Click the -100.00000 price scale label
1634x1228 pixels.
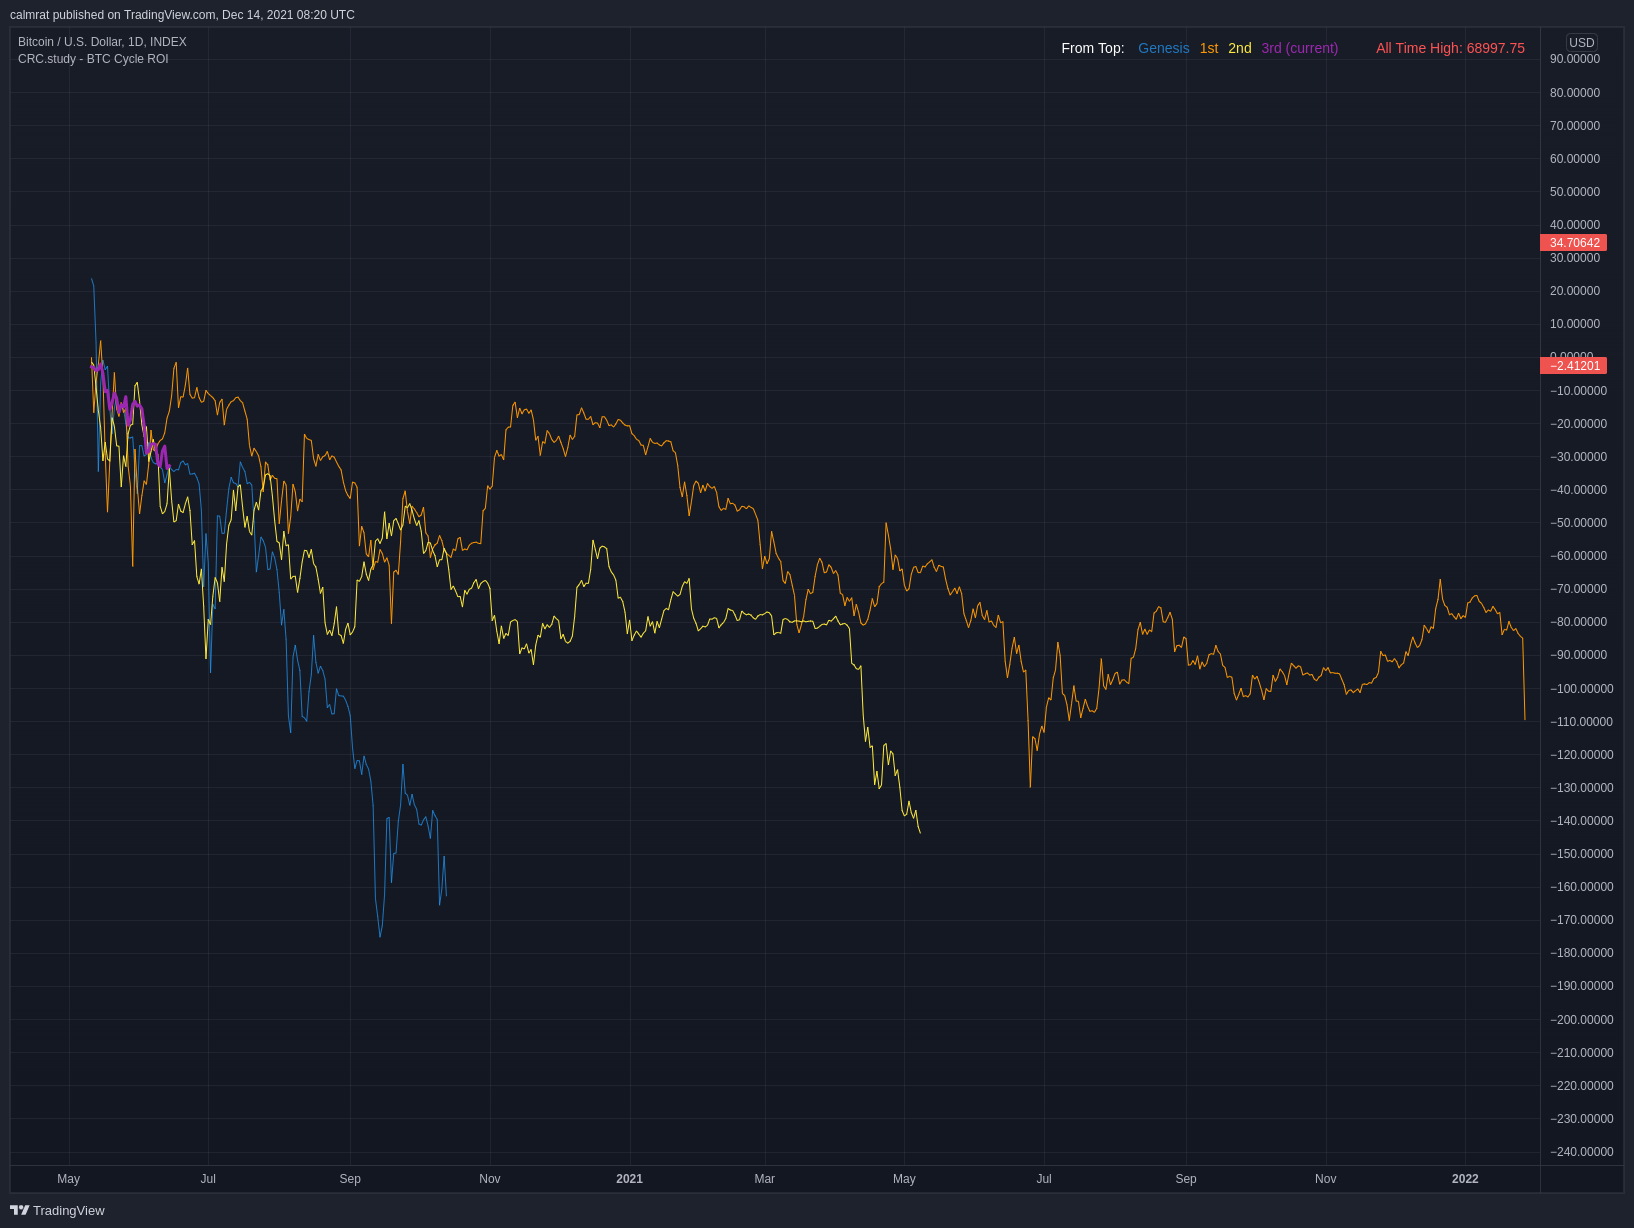tap(1581, 689)
